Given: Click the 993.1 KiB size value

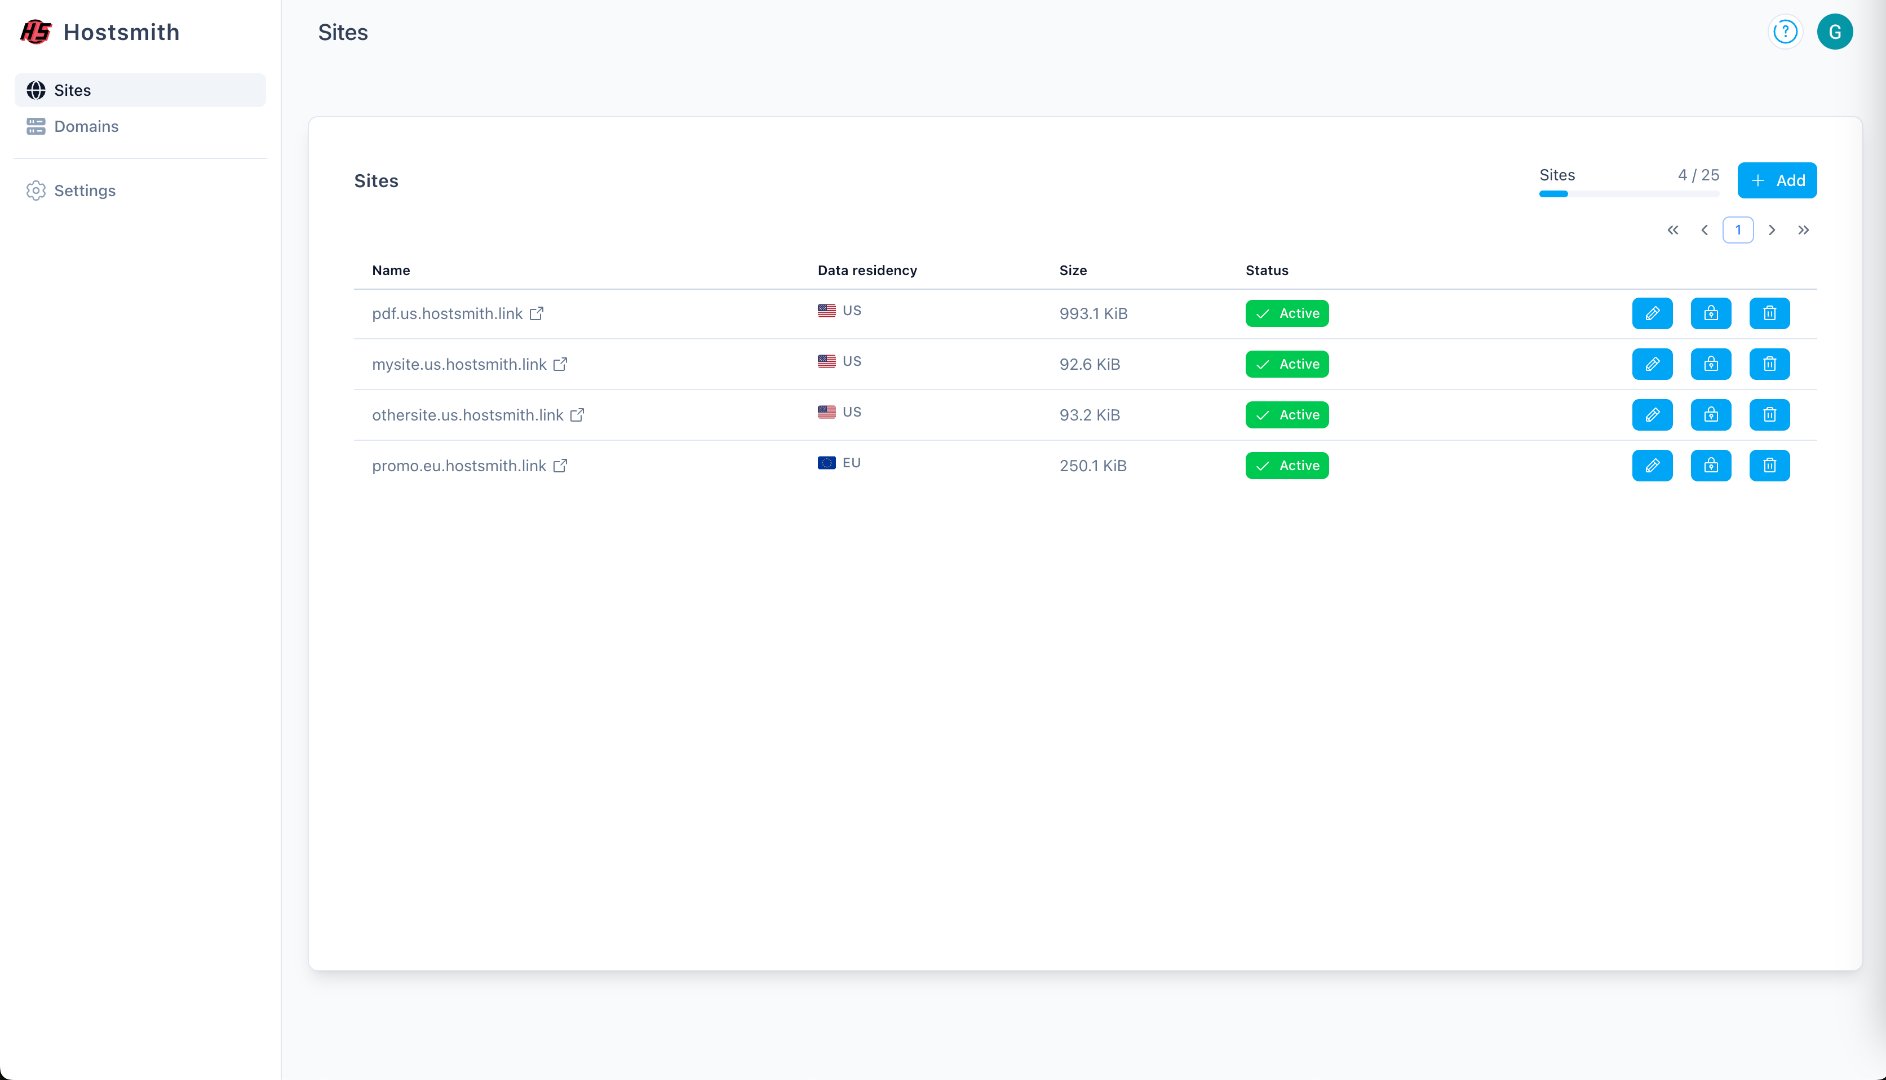Looking at the screenshot, I should pyautogui.click(x=1093, y=314).
